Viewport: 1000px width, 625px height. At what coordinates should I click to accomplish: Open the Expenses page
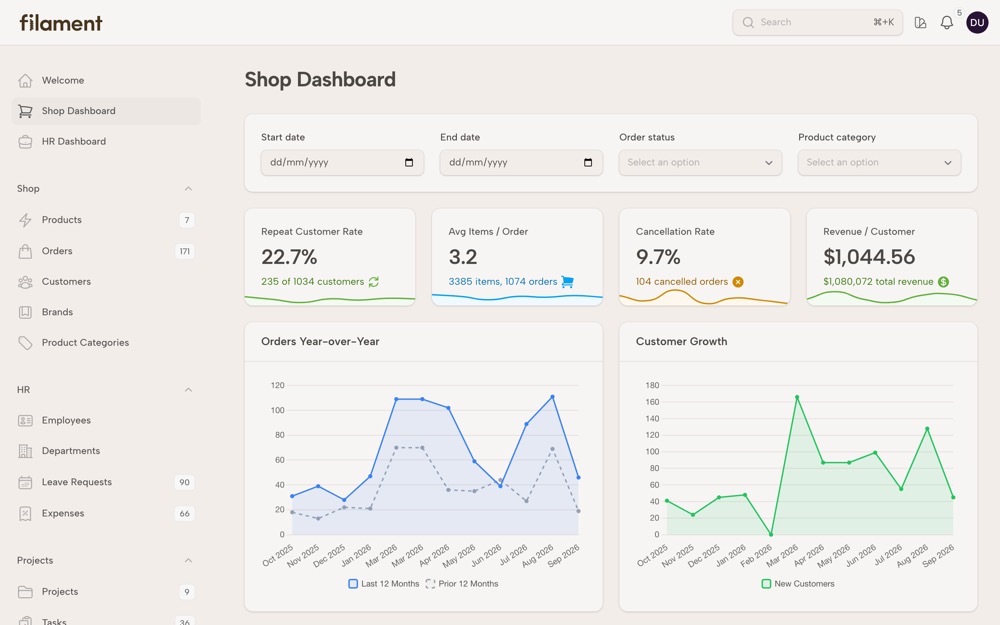(62, 513)
